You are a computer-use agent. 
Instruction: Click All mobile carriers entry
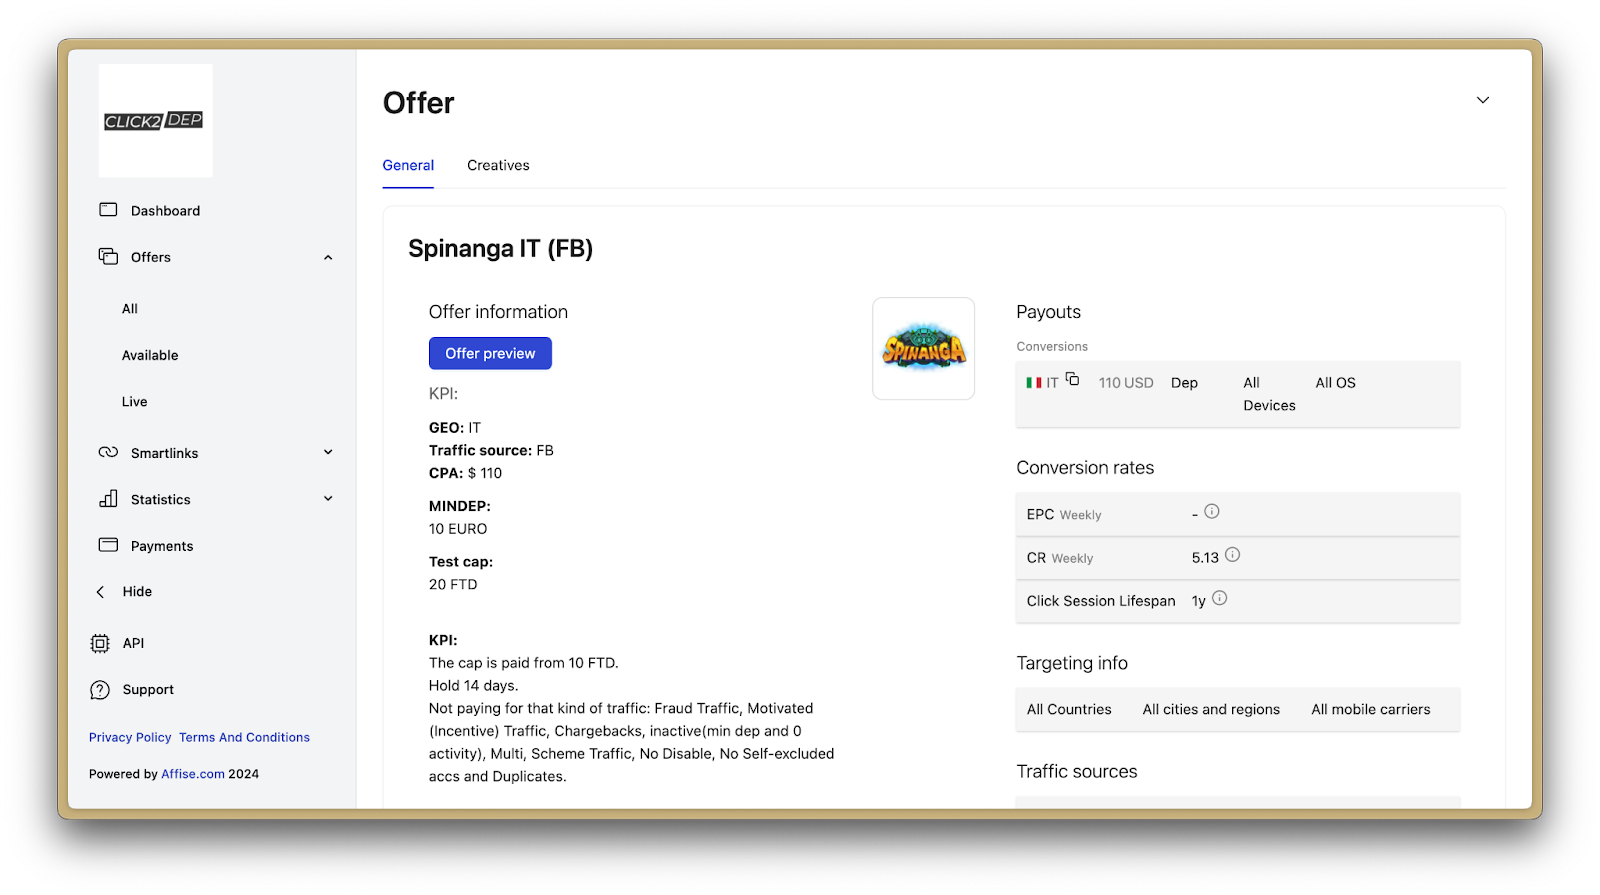(x=1371, y=709)
